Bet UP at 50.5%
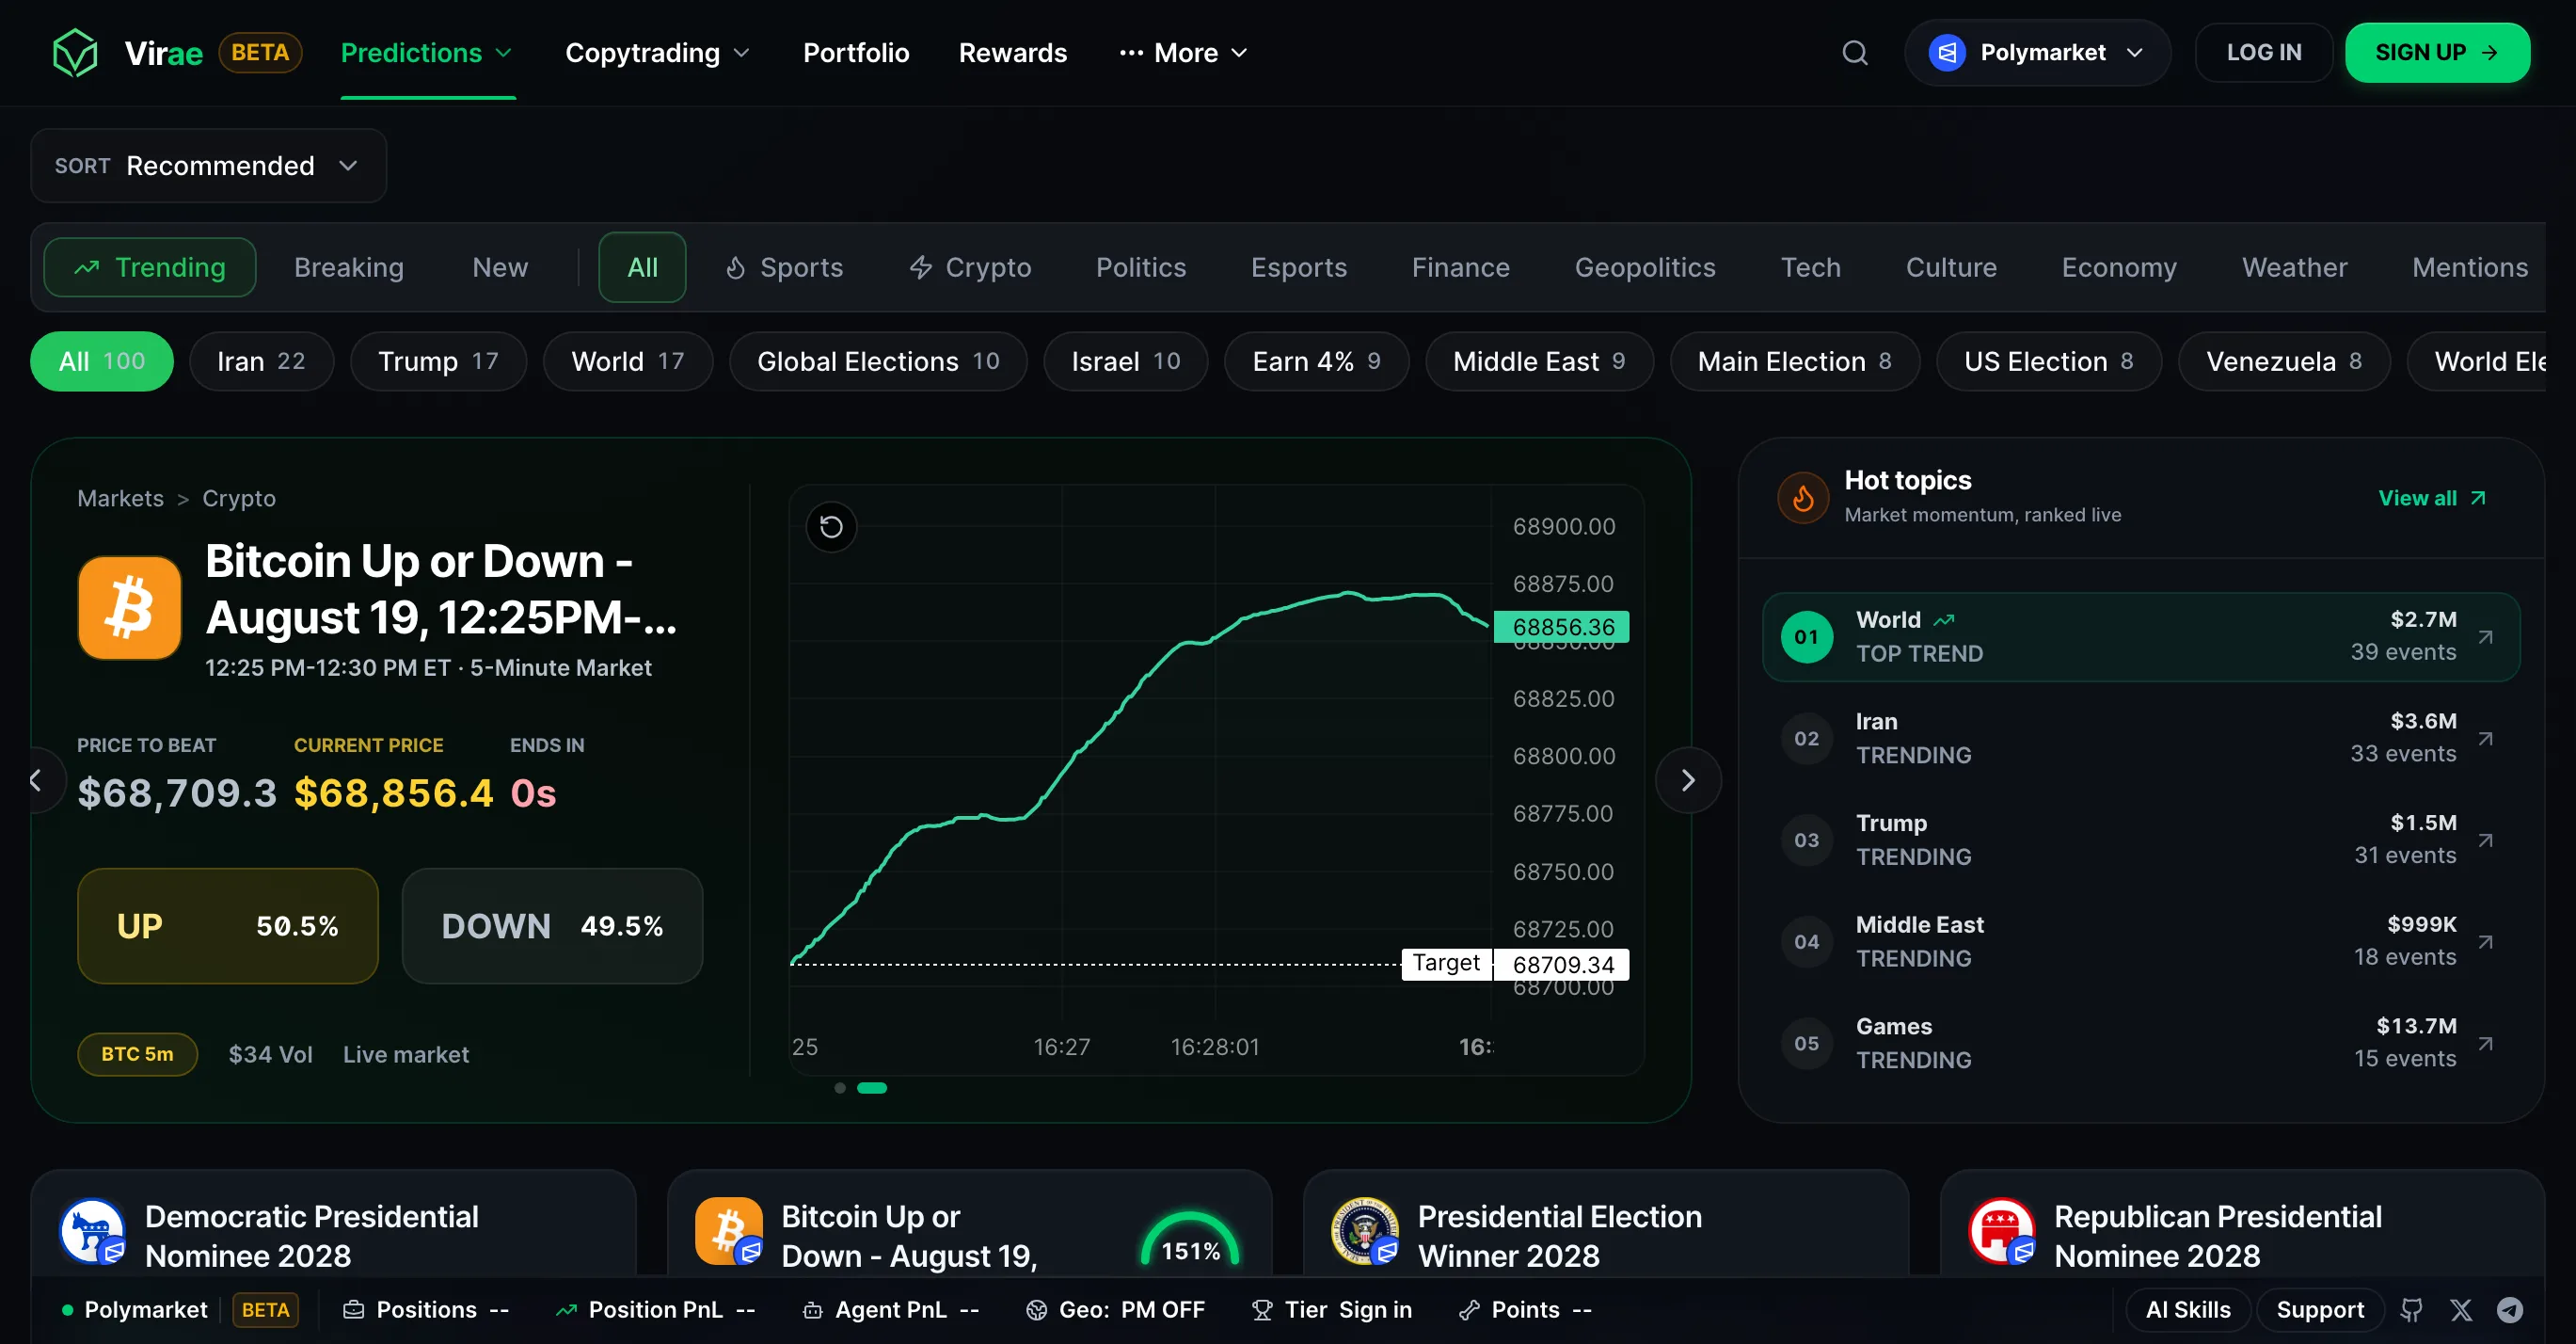The image size is (2576, 1344). (228, 926)
